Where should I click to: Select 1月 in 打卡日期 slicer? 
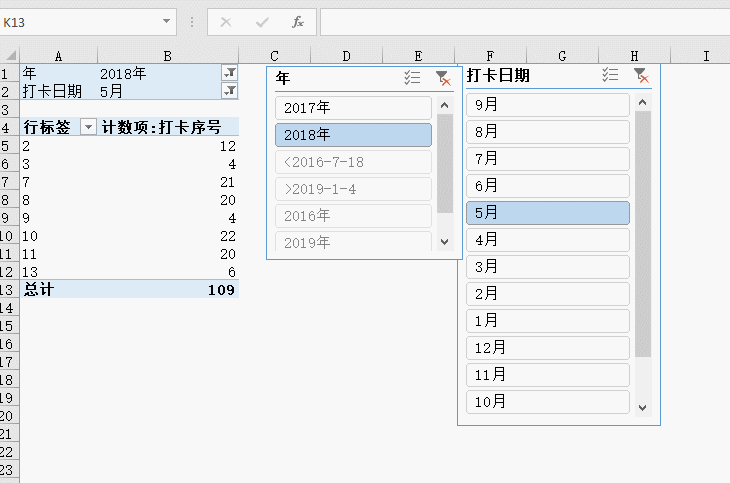tap(548, 321)
